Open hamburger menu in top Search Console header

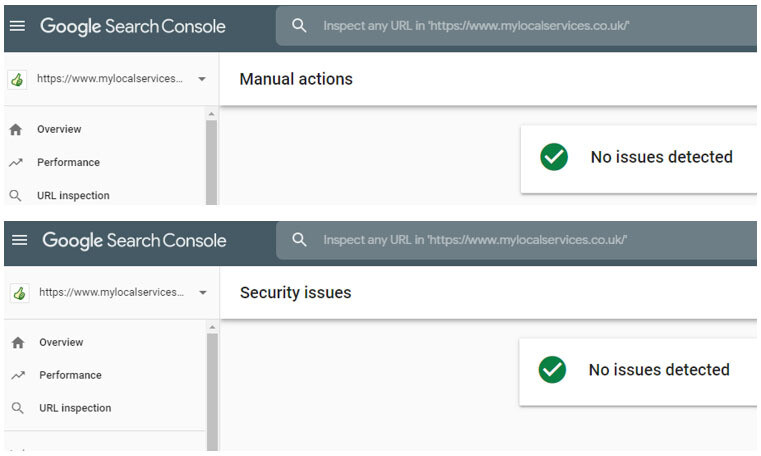[x=16, y=26]
